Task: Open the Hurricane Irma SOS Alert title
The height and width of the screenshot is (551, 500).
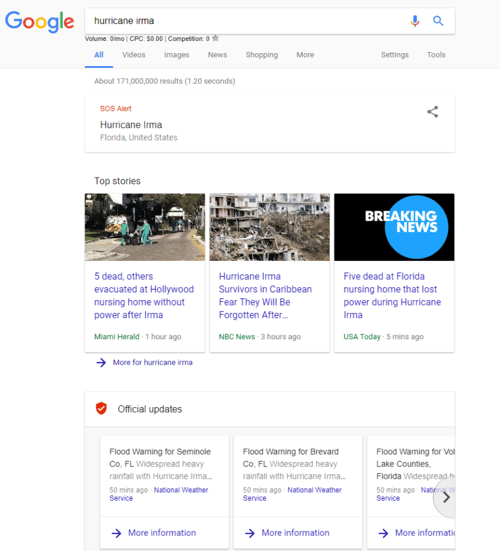Action: coord(131,125)
